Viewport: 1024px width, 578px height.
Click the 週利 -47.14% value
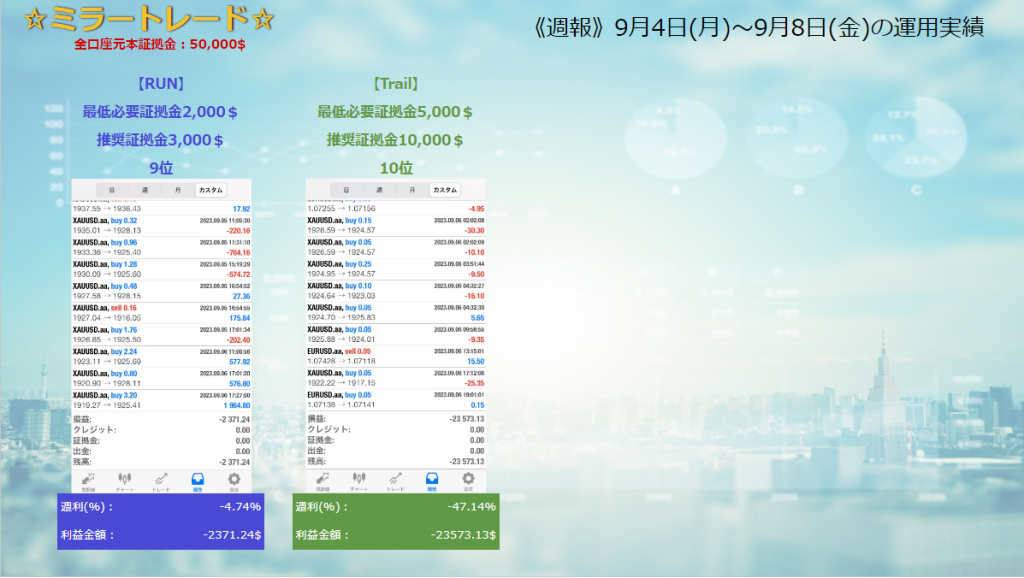point(472,507)
